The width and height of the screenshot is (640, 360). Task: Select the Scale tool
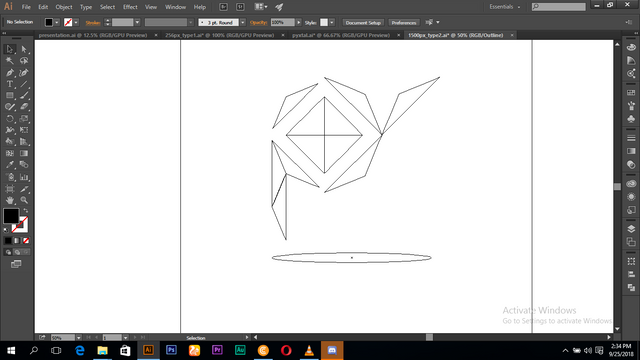point(24,119)
